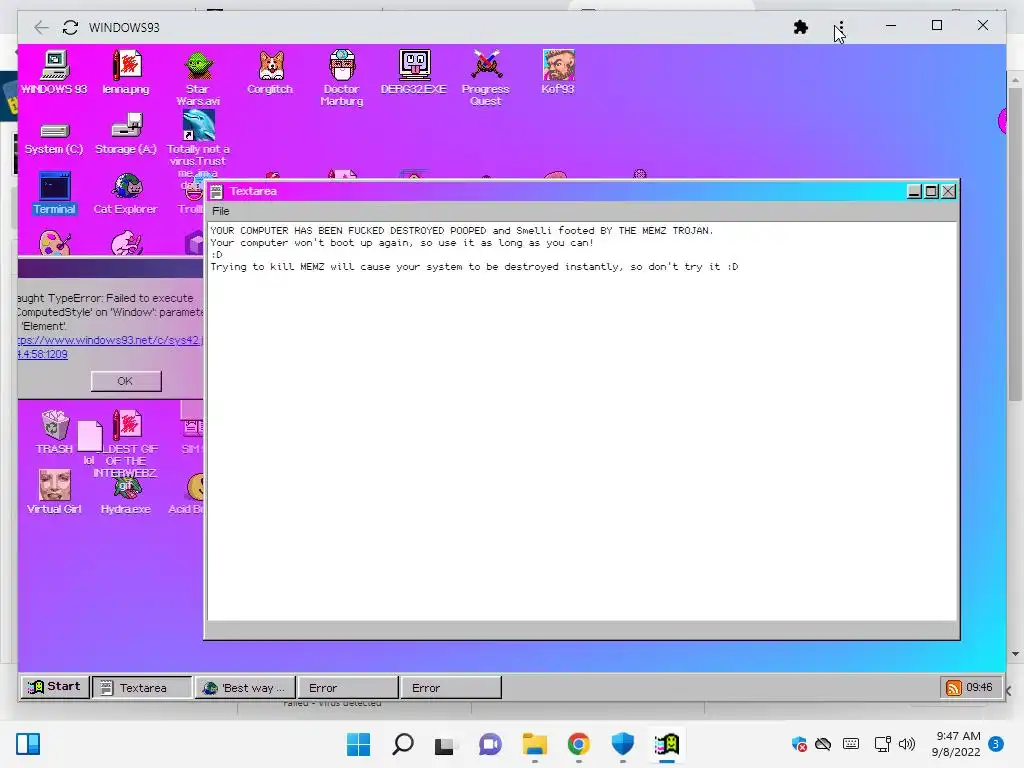Viewport: 1024px width, 768px height.
Task: Click the 09:46 clock in Windows93 taskbar
Action: click(979, 687)
